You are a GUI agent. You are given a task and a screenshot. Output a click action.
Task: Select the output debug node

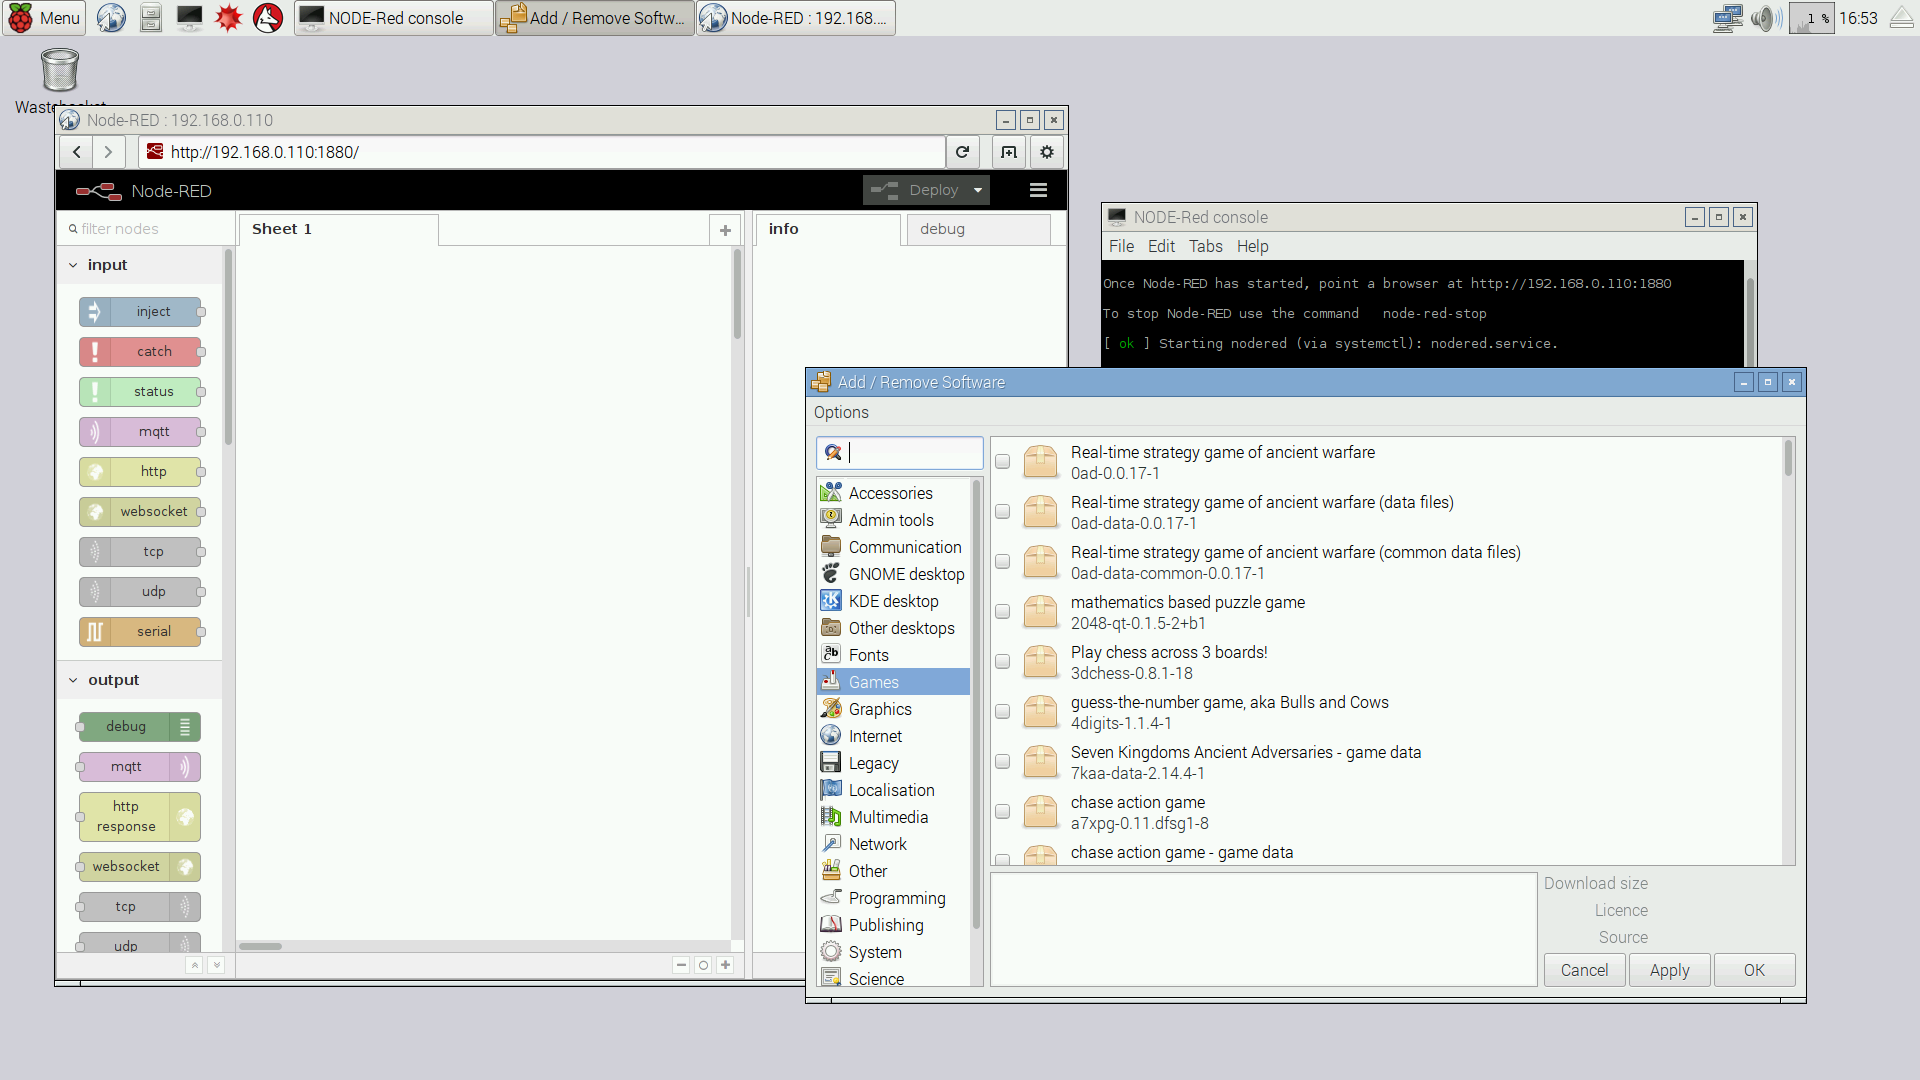pos(139,727)
